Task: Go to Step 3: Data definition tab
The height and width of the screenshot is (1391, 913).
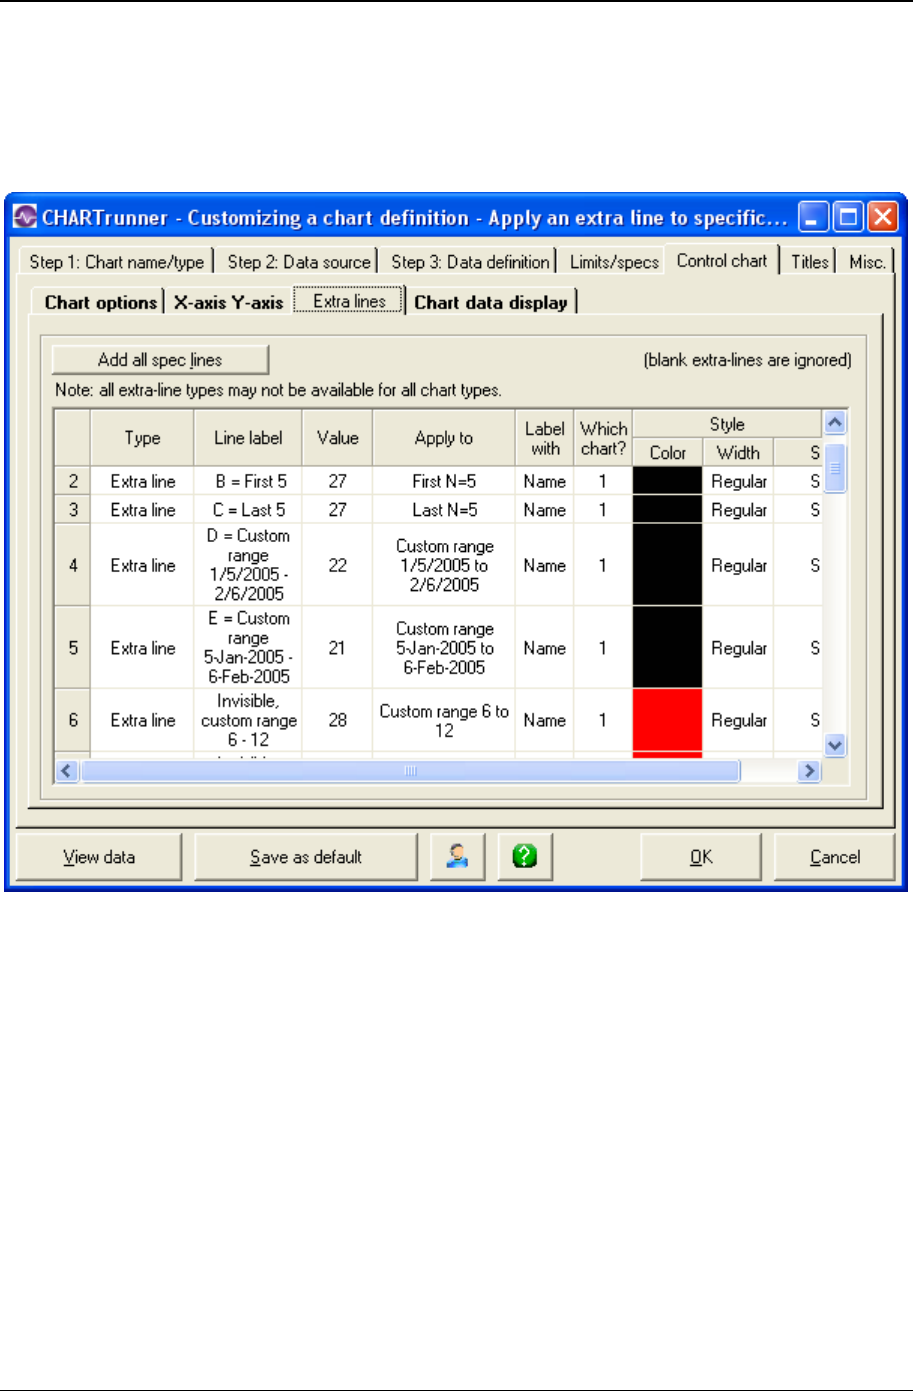Action: pos(470,262)
